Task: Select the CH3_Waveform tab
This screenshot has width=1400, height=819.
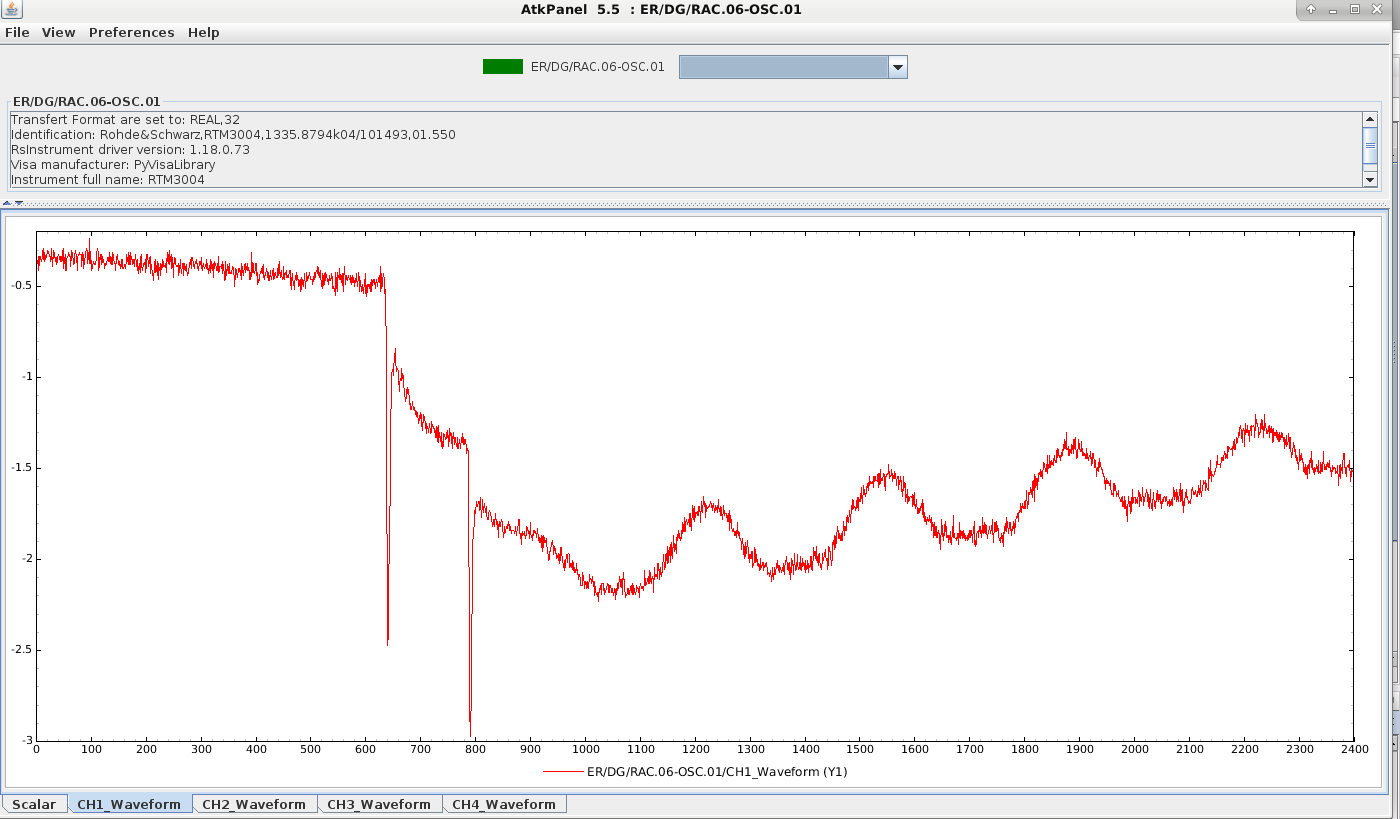Action: (x=378, y=804)
